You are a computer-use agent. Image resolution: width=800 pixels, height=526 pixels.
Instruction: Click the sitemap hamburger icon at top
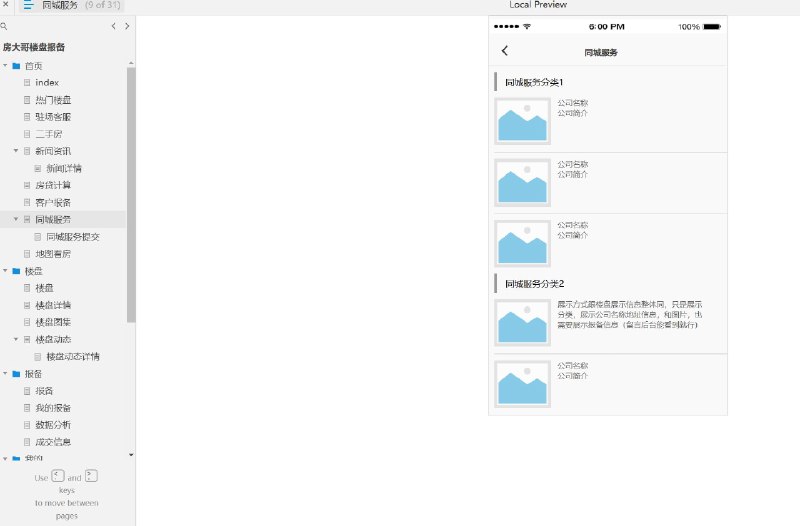point(28,5)
